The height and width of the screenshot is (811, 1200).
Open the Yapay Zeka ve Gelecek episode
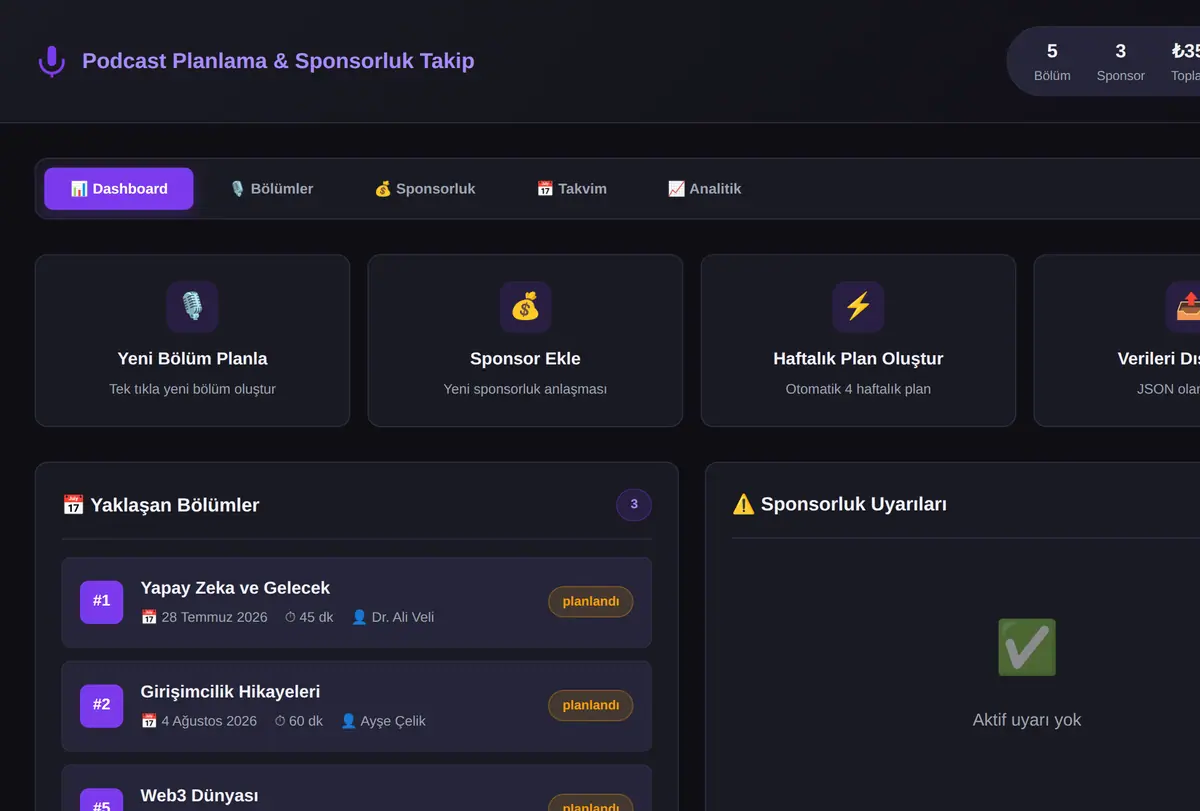pos(357,603)
